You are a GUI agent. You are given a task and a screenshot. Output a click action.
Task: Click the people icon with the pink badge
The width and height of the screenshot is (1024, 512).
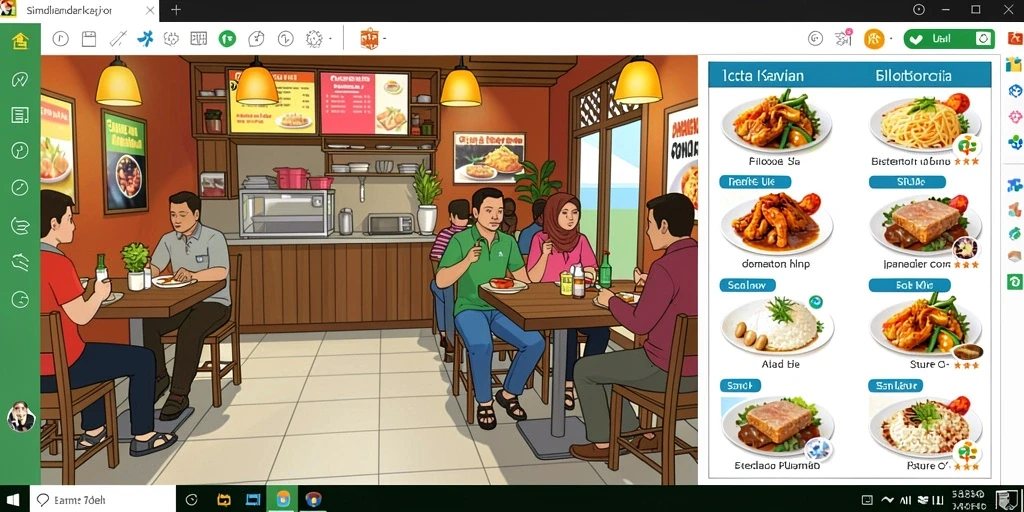(x=844, y=38)
